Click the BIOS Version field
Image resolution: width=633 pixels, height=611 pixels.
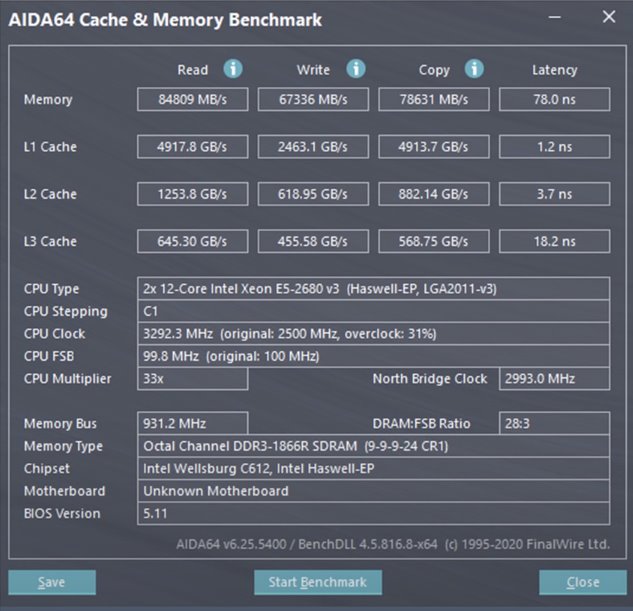pos(373,513)
